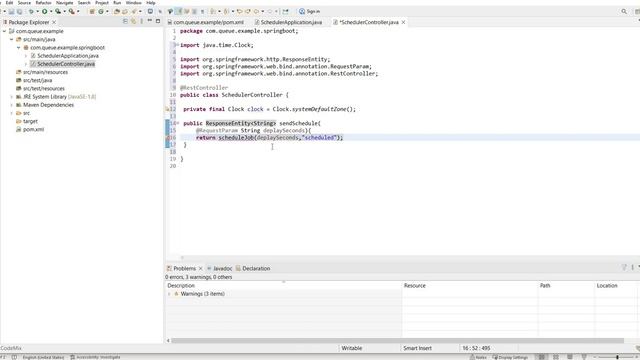The height and width of the screenshot is (360, 640).
Task: Collapse the src/main/java folder node
Action: [11, 39]
